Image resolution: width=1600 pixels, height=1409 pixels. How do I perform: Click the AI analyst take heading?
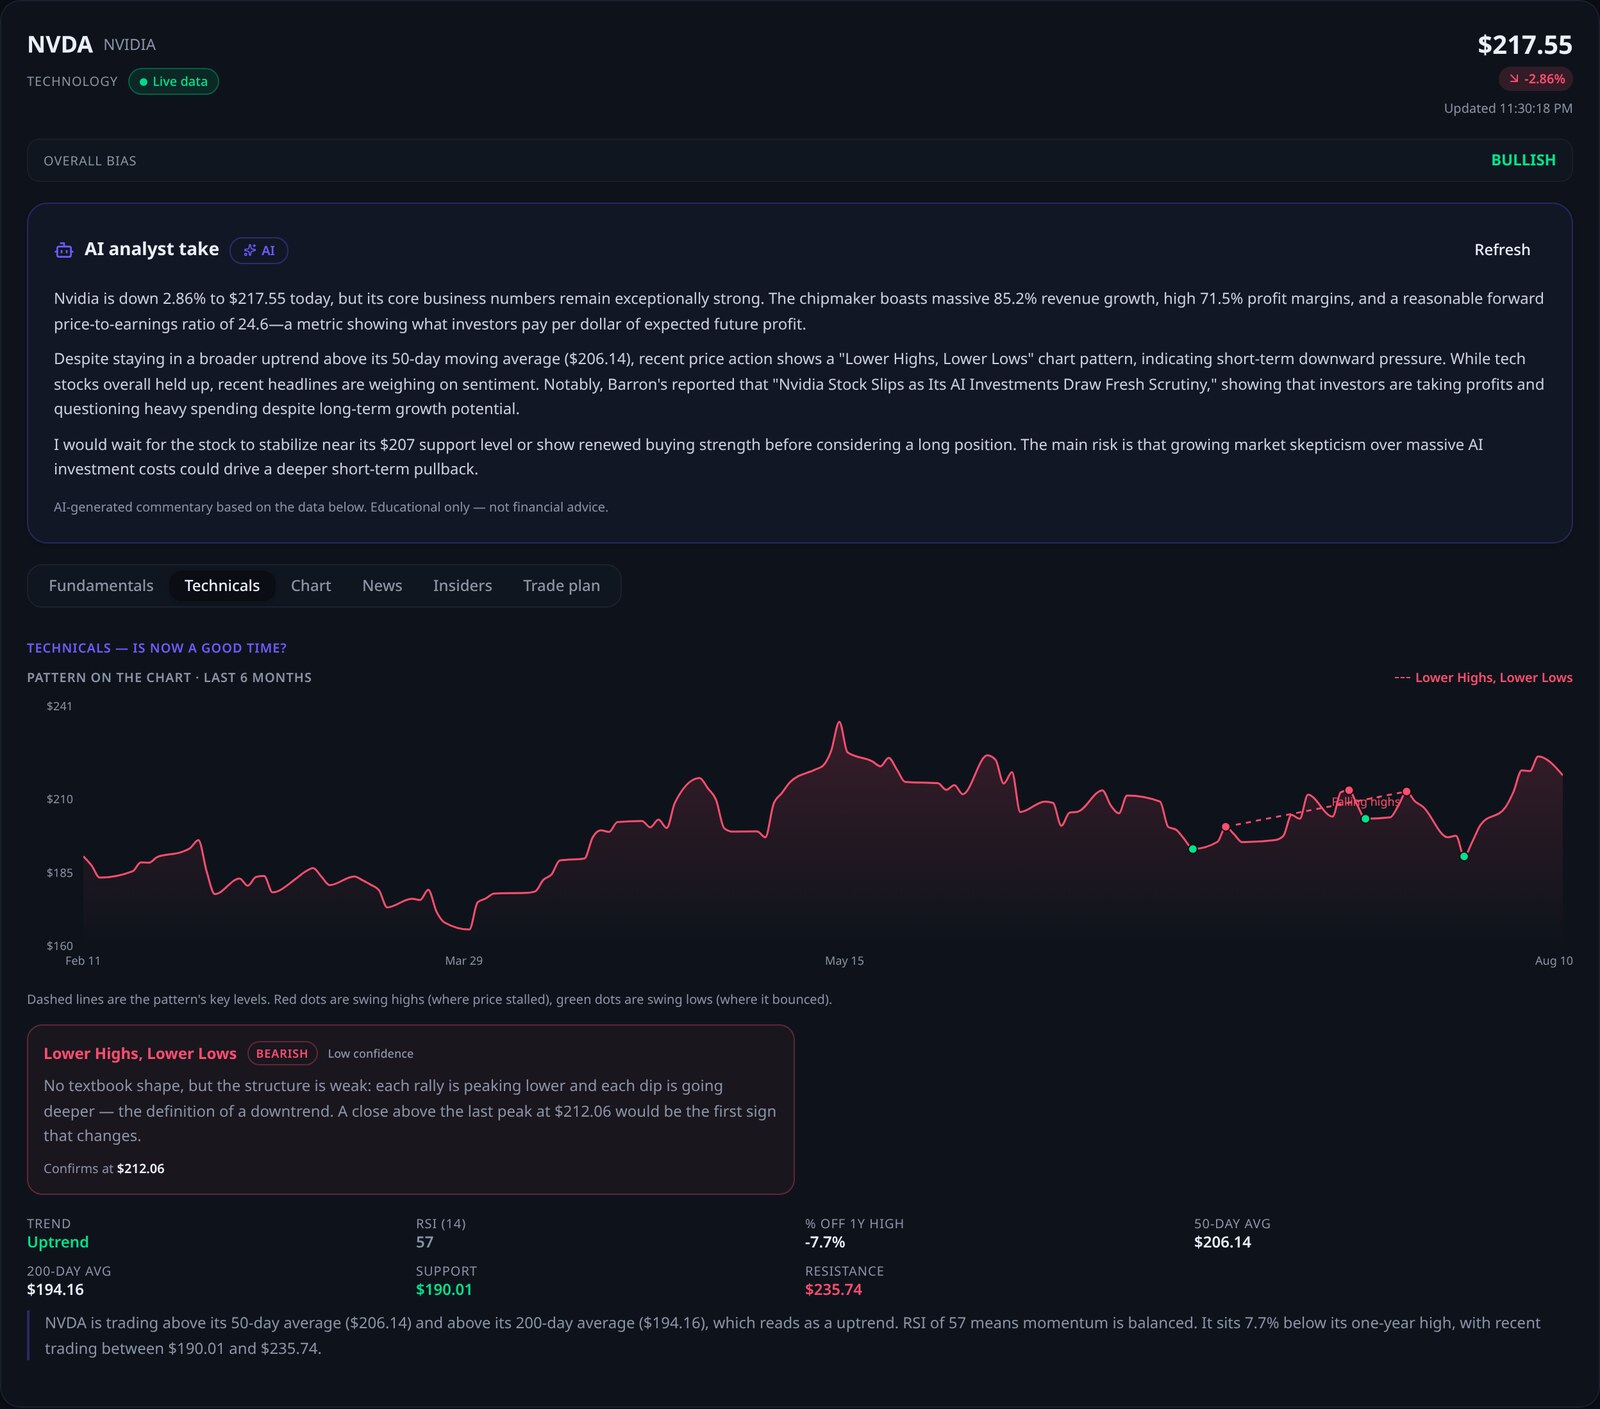pos(151,249)
